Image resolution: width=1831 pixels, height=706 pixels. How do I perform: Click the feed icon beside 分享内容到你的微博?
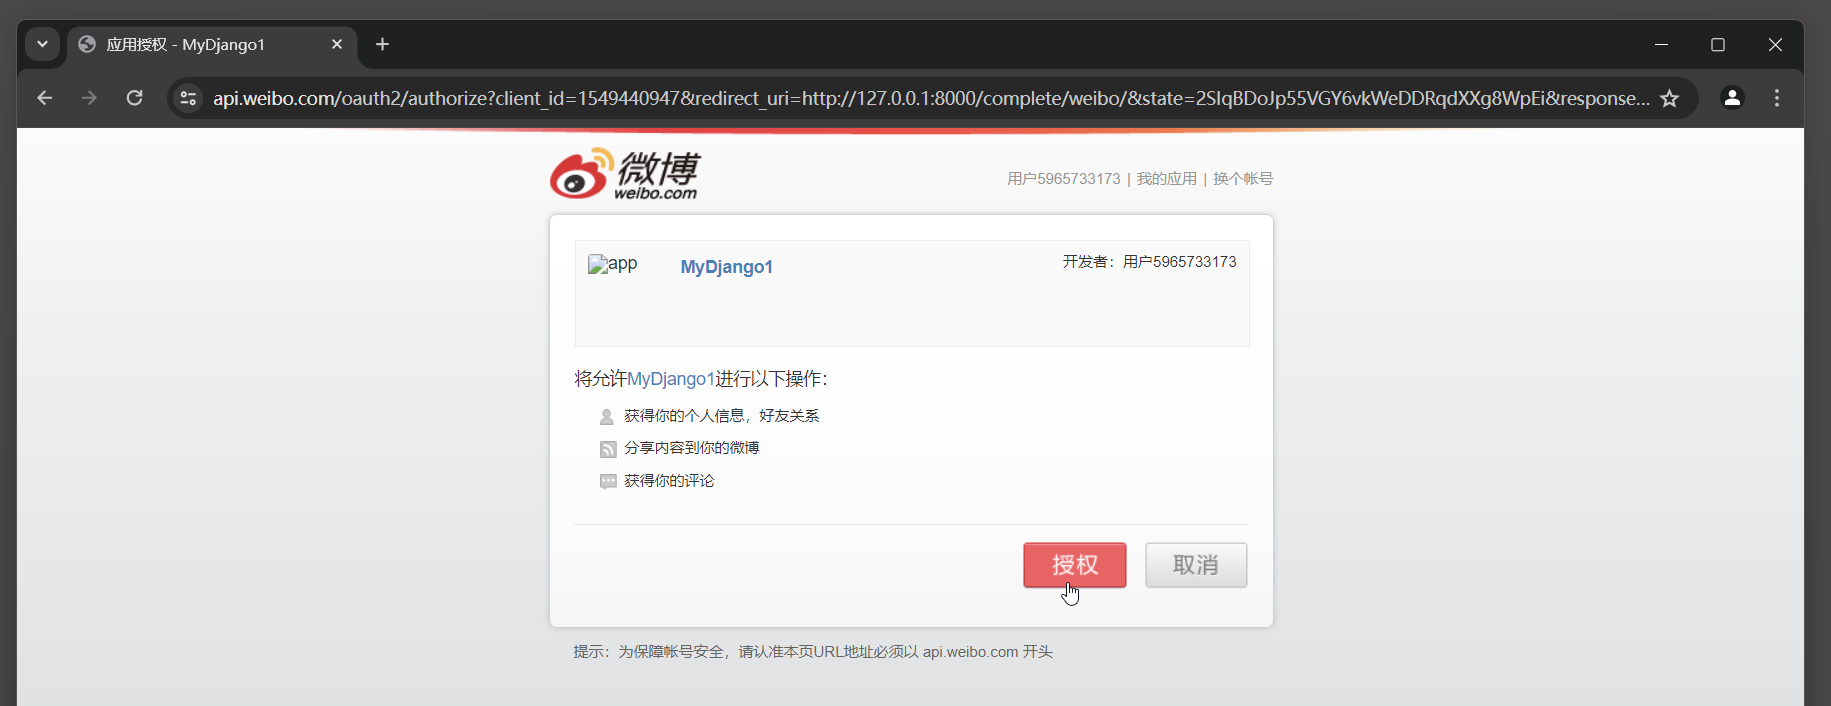coord(607,449)
